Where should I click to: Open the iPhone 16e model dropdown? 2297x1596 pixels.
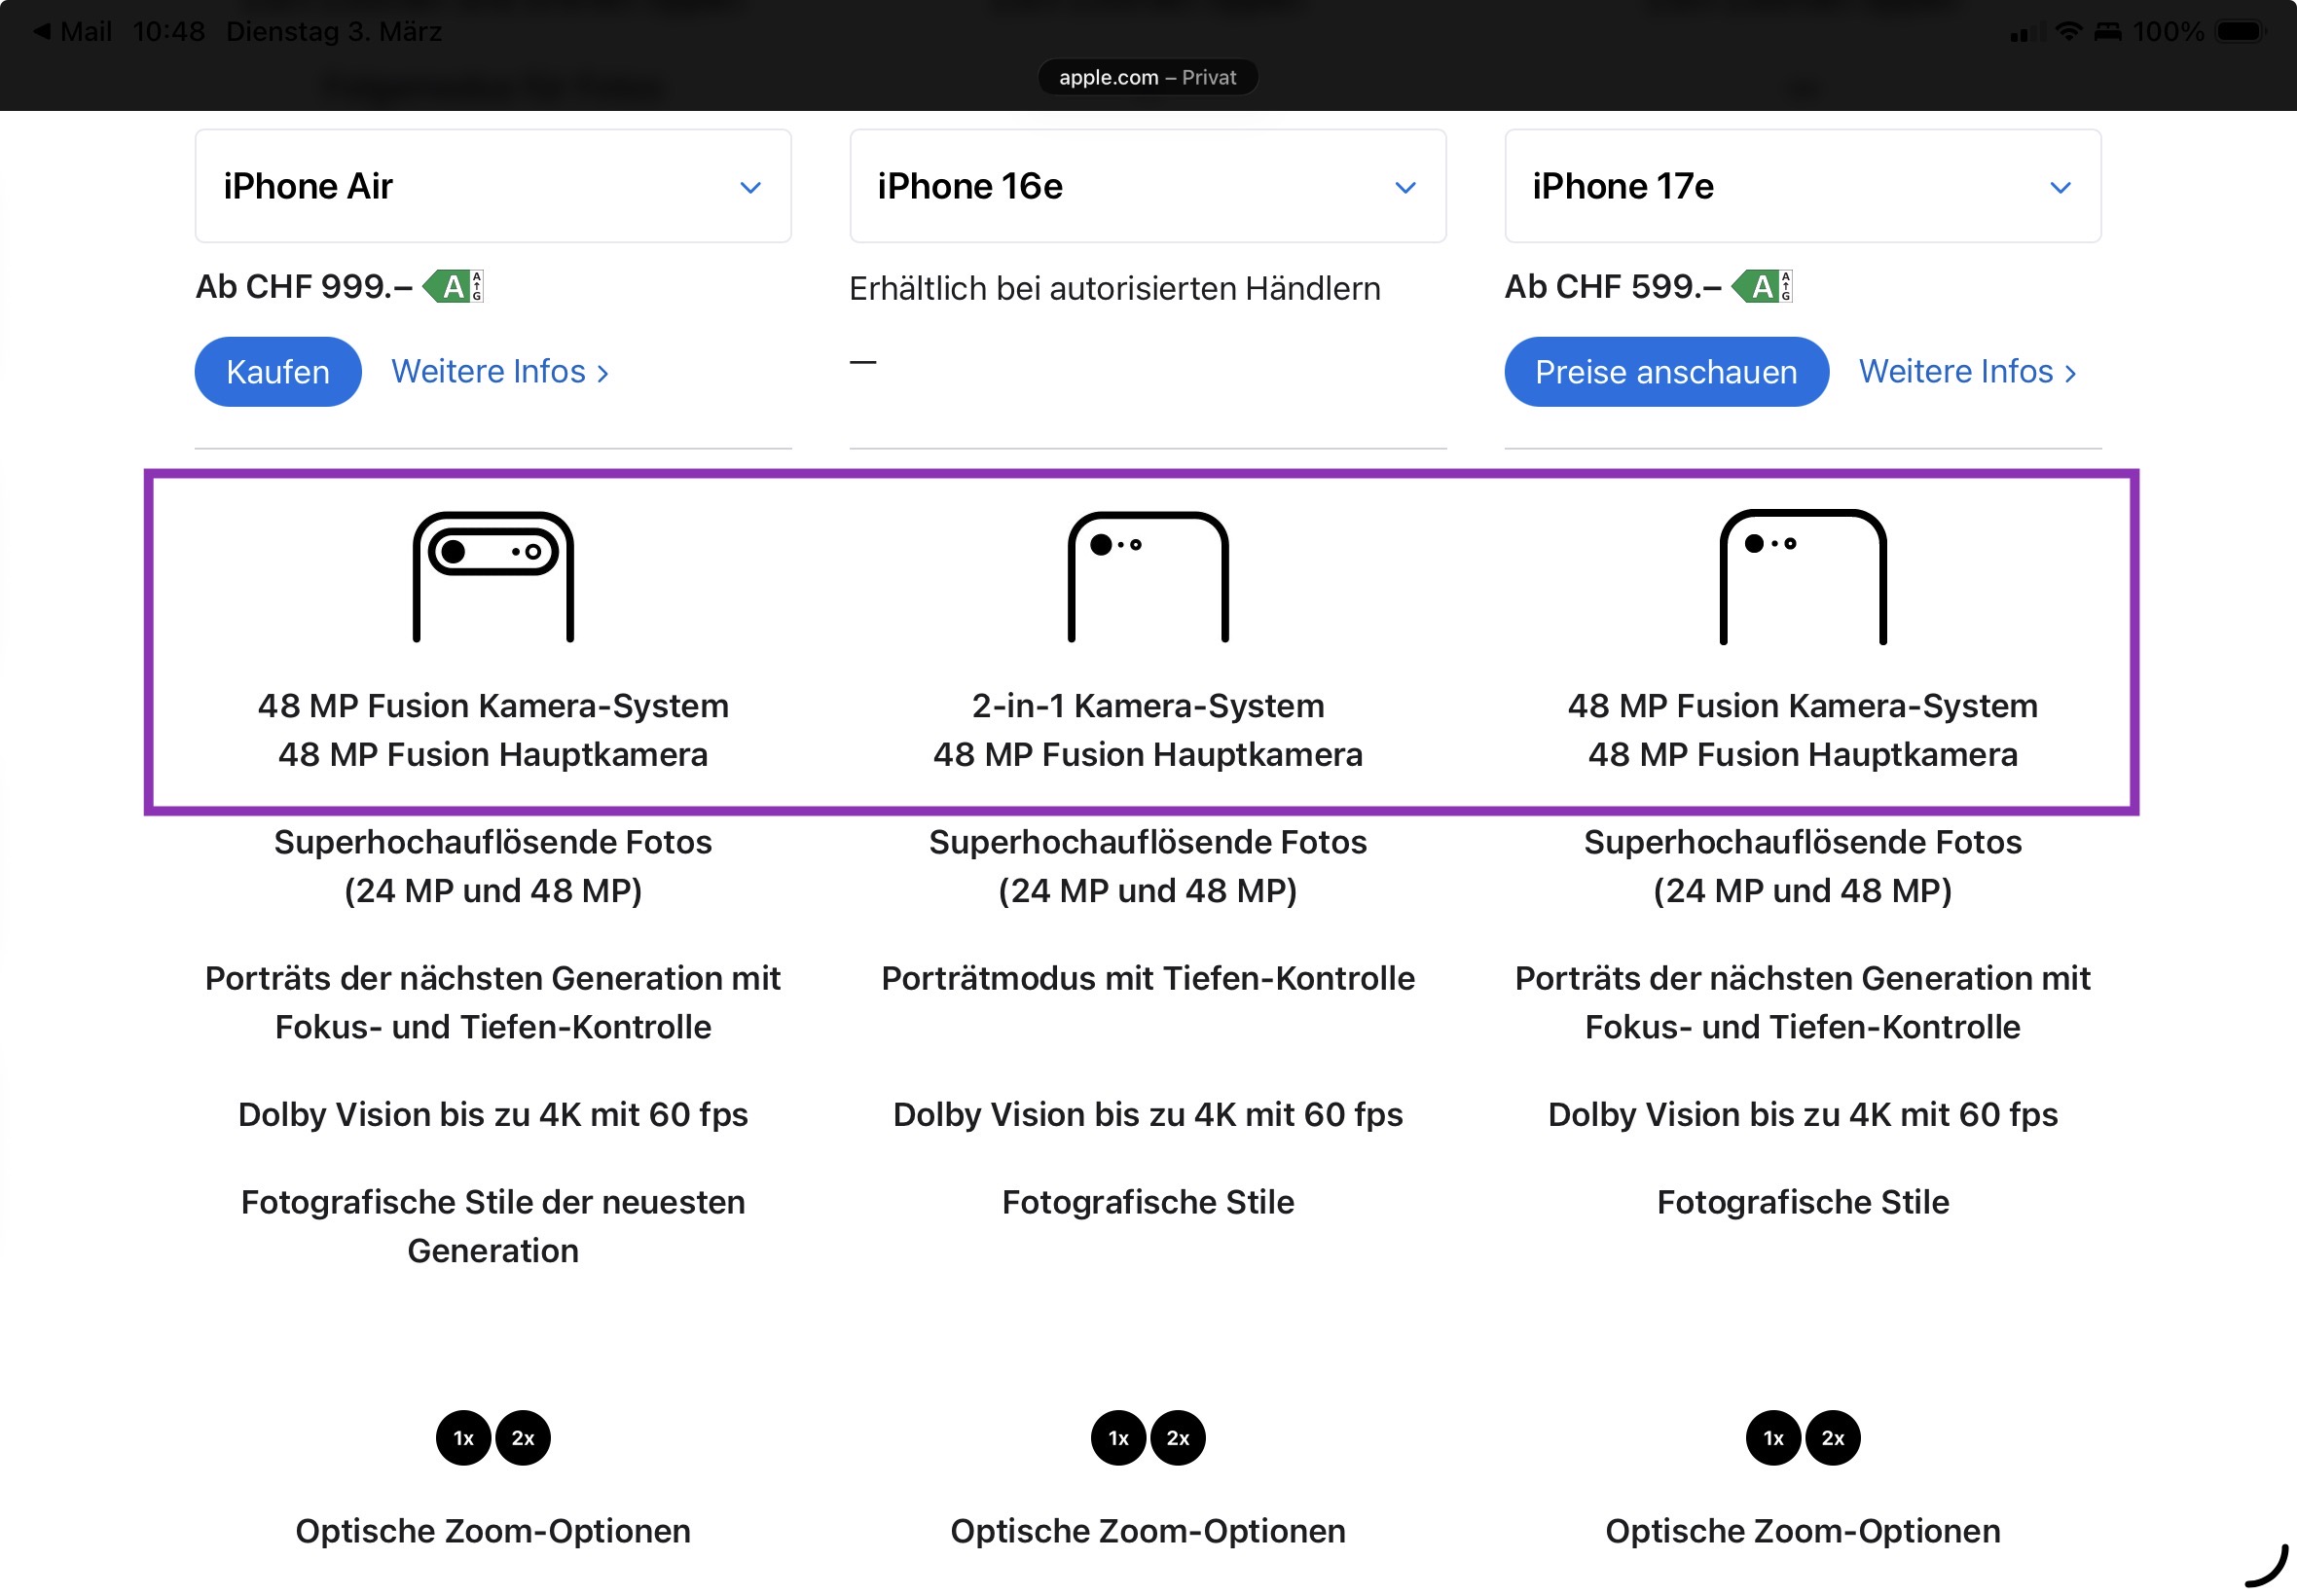[1147, 187]
